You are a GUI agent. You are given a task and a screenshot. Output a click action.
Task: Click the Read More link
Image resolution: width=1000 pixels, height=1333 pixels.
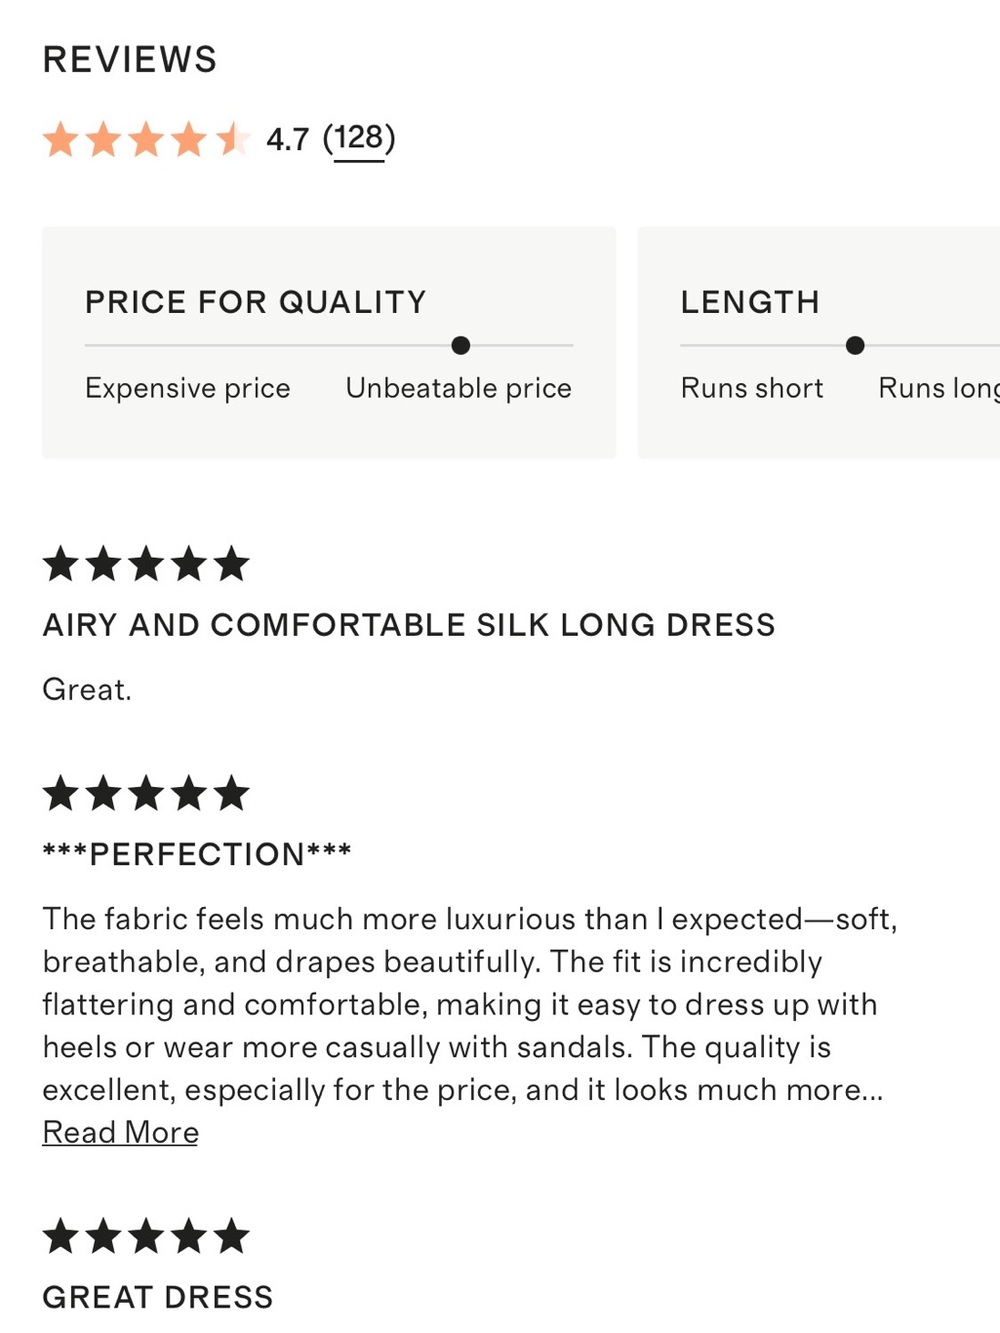(120, 1132)
